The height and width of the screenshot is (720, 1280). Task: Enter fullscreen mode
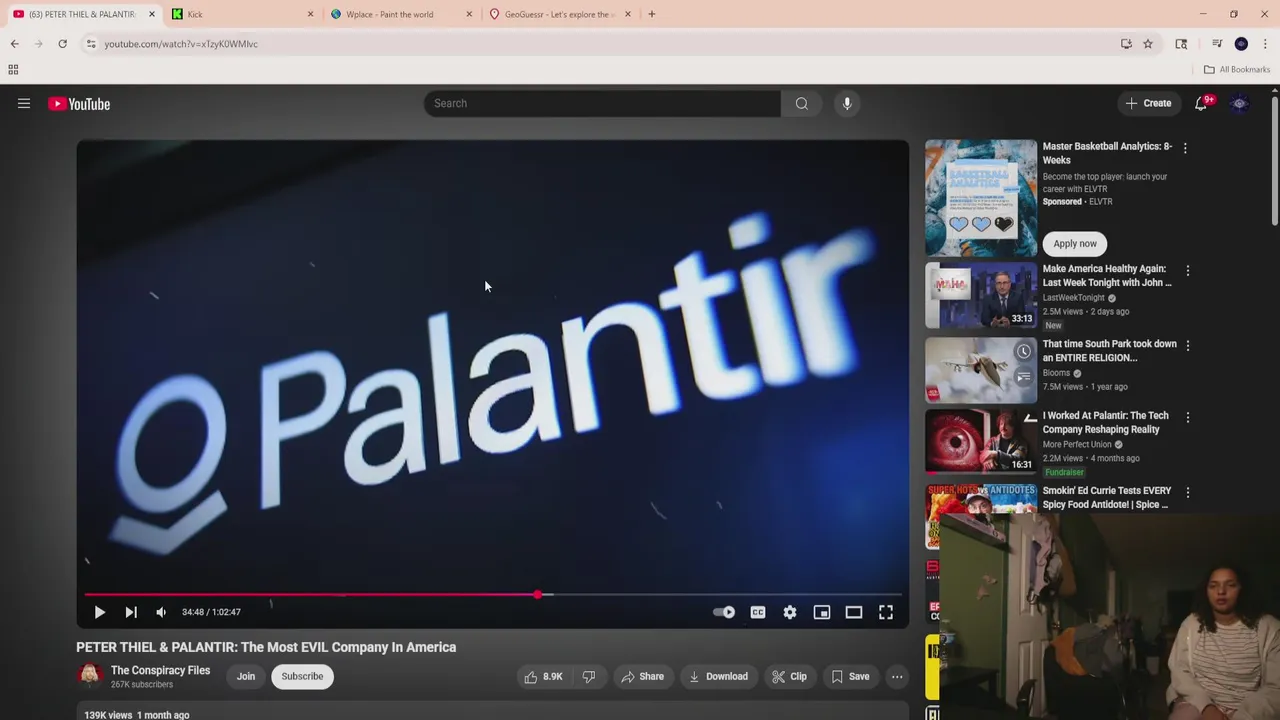[886, 612]
